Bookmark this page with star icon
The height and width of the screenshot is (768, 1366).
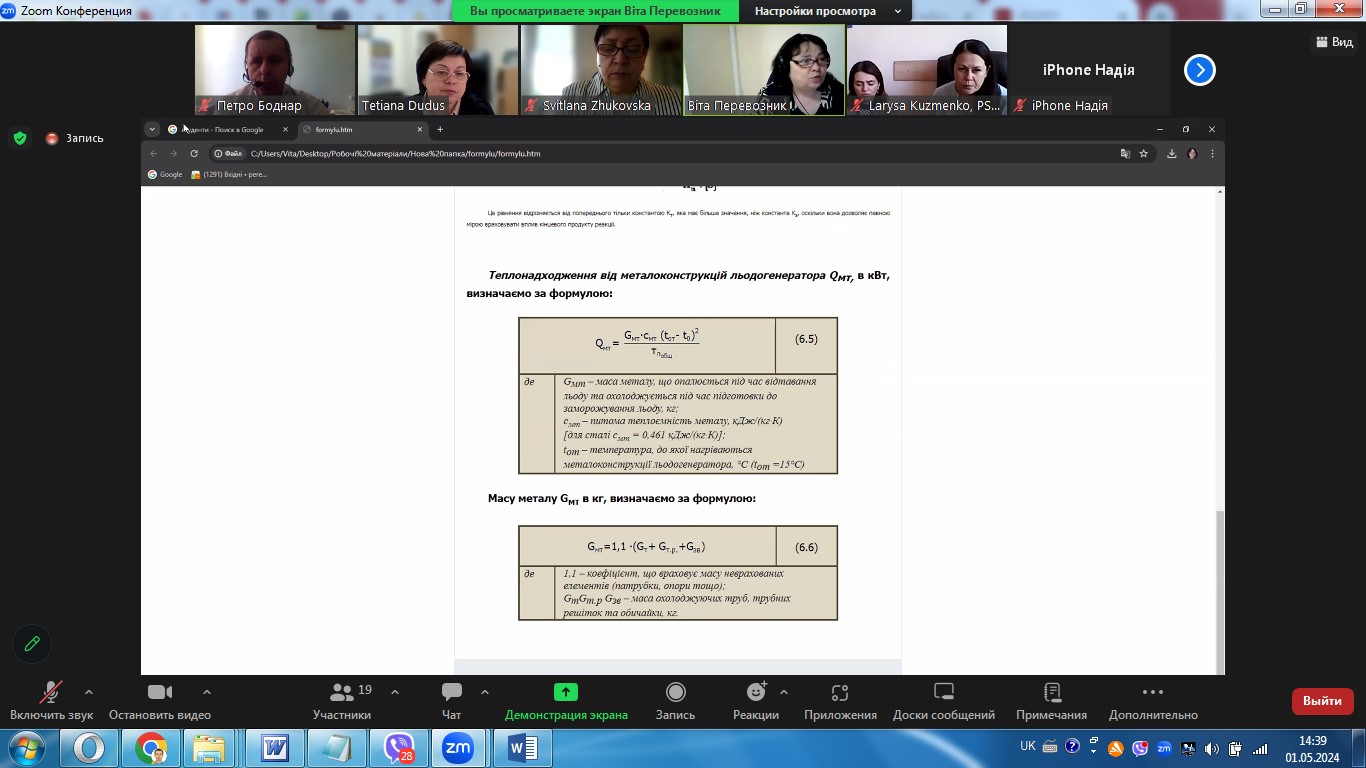click(x=1143, y=154)
